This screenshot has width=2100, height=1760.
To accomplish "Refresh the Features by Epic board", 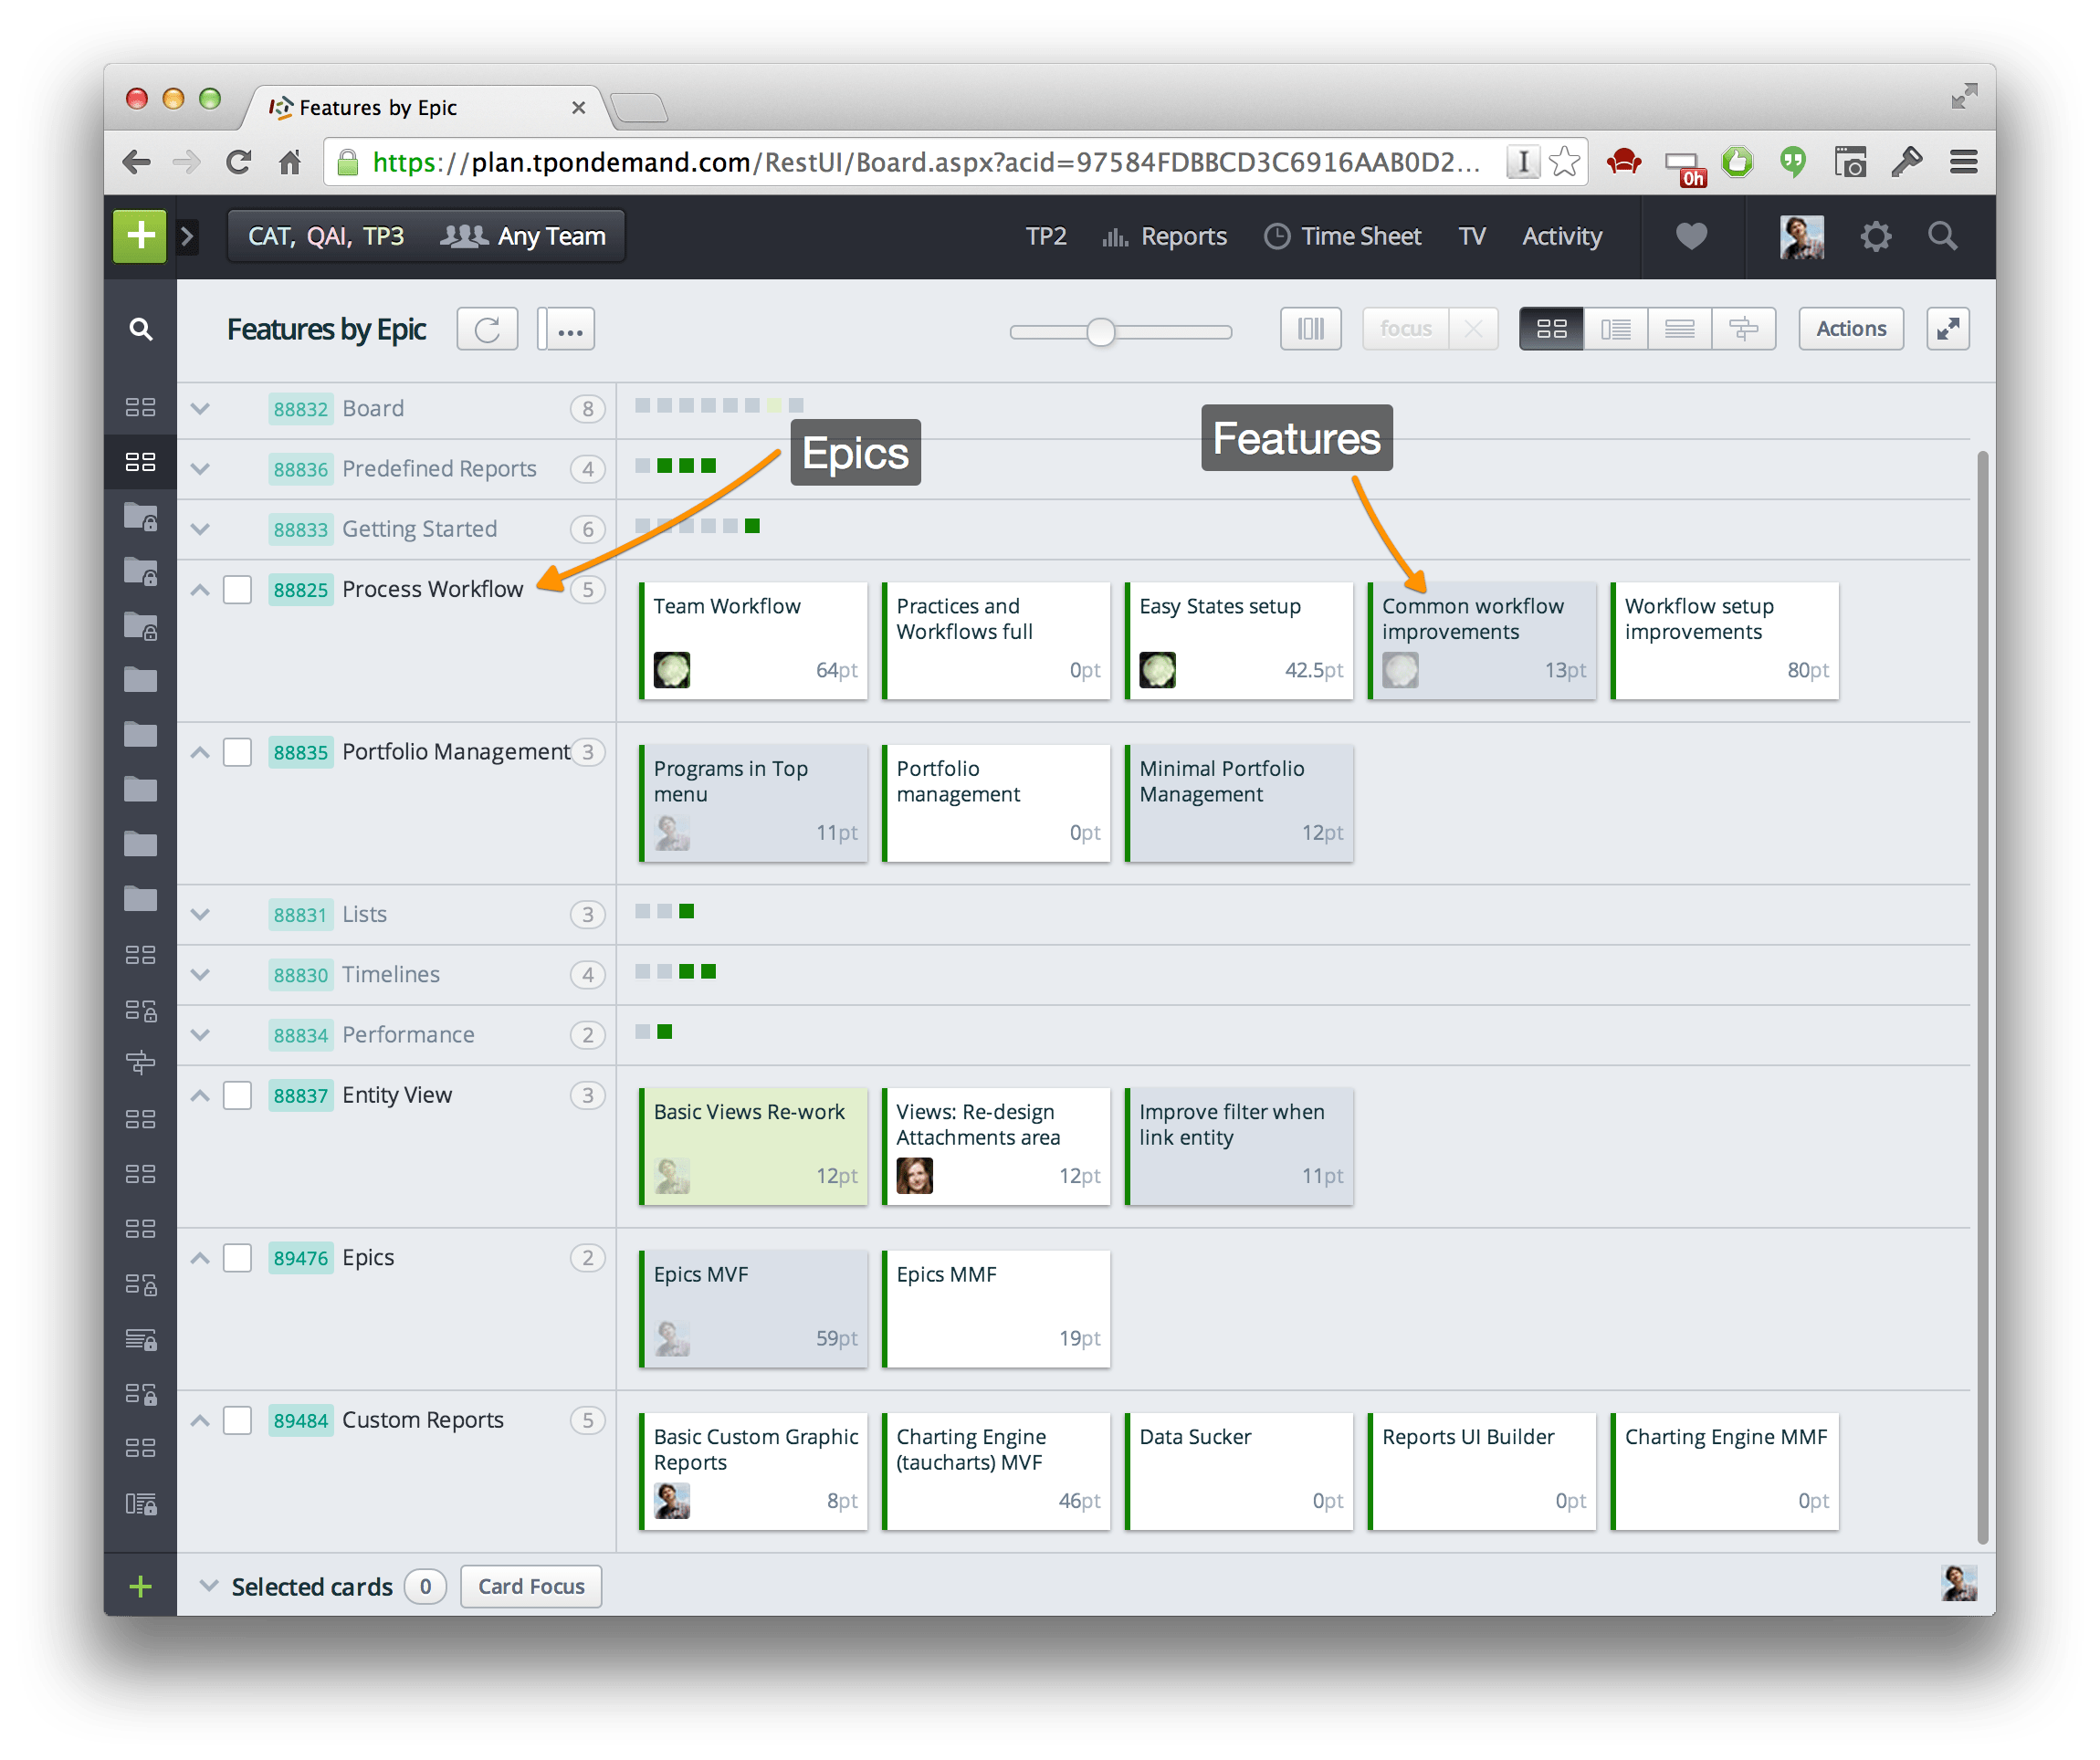I will point(487,328).
